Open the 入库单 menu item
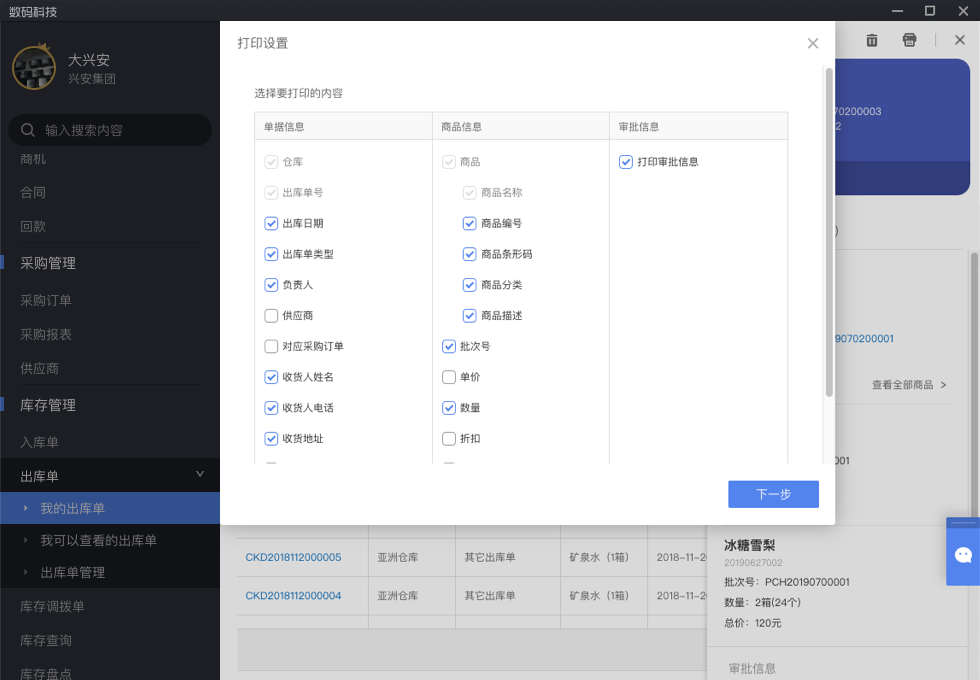The width and height of the screenshot is (980, 680). coord(40,442)
